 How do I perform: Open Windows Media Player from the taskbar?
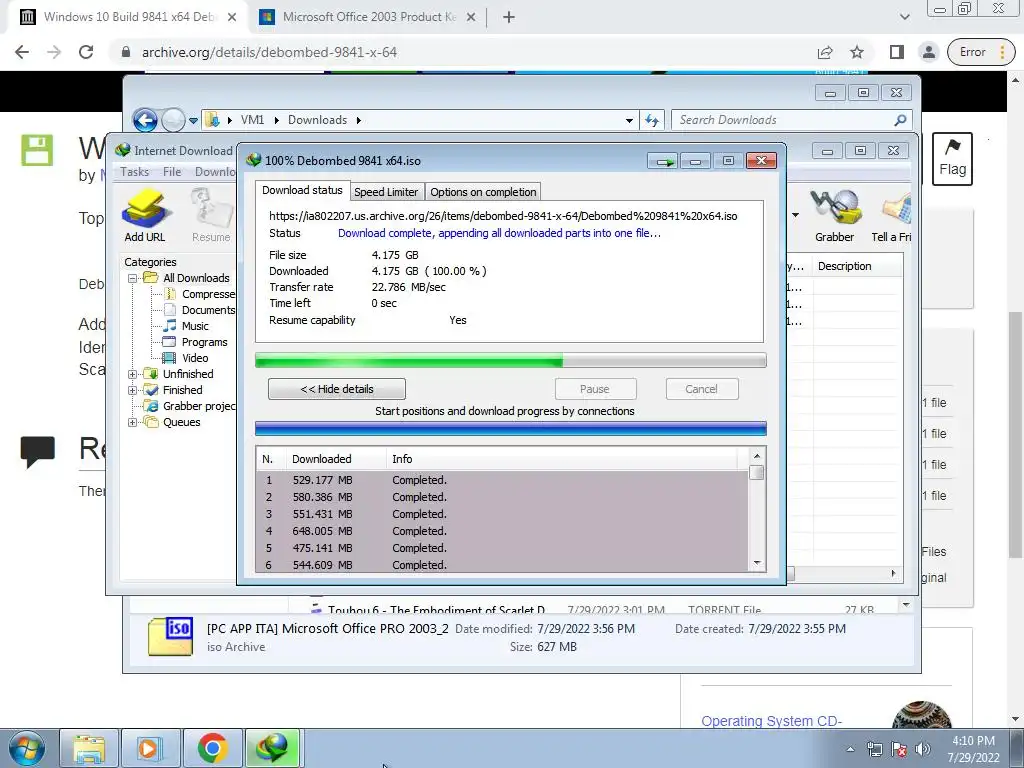[x=151, y=748]
